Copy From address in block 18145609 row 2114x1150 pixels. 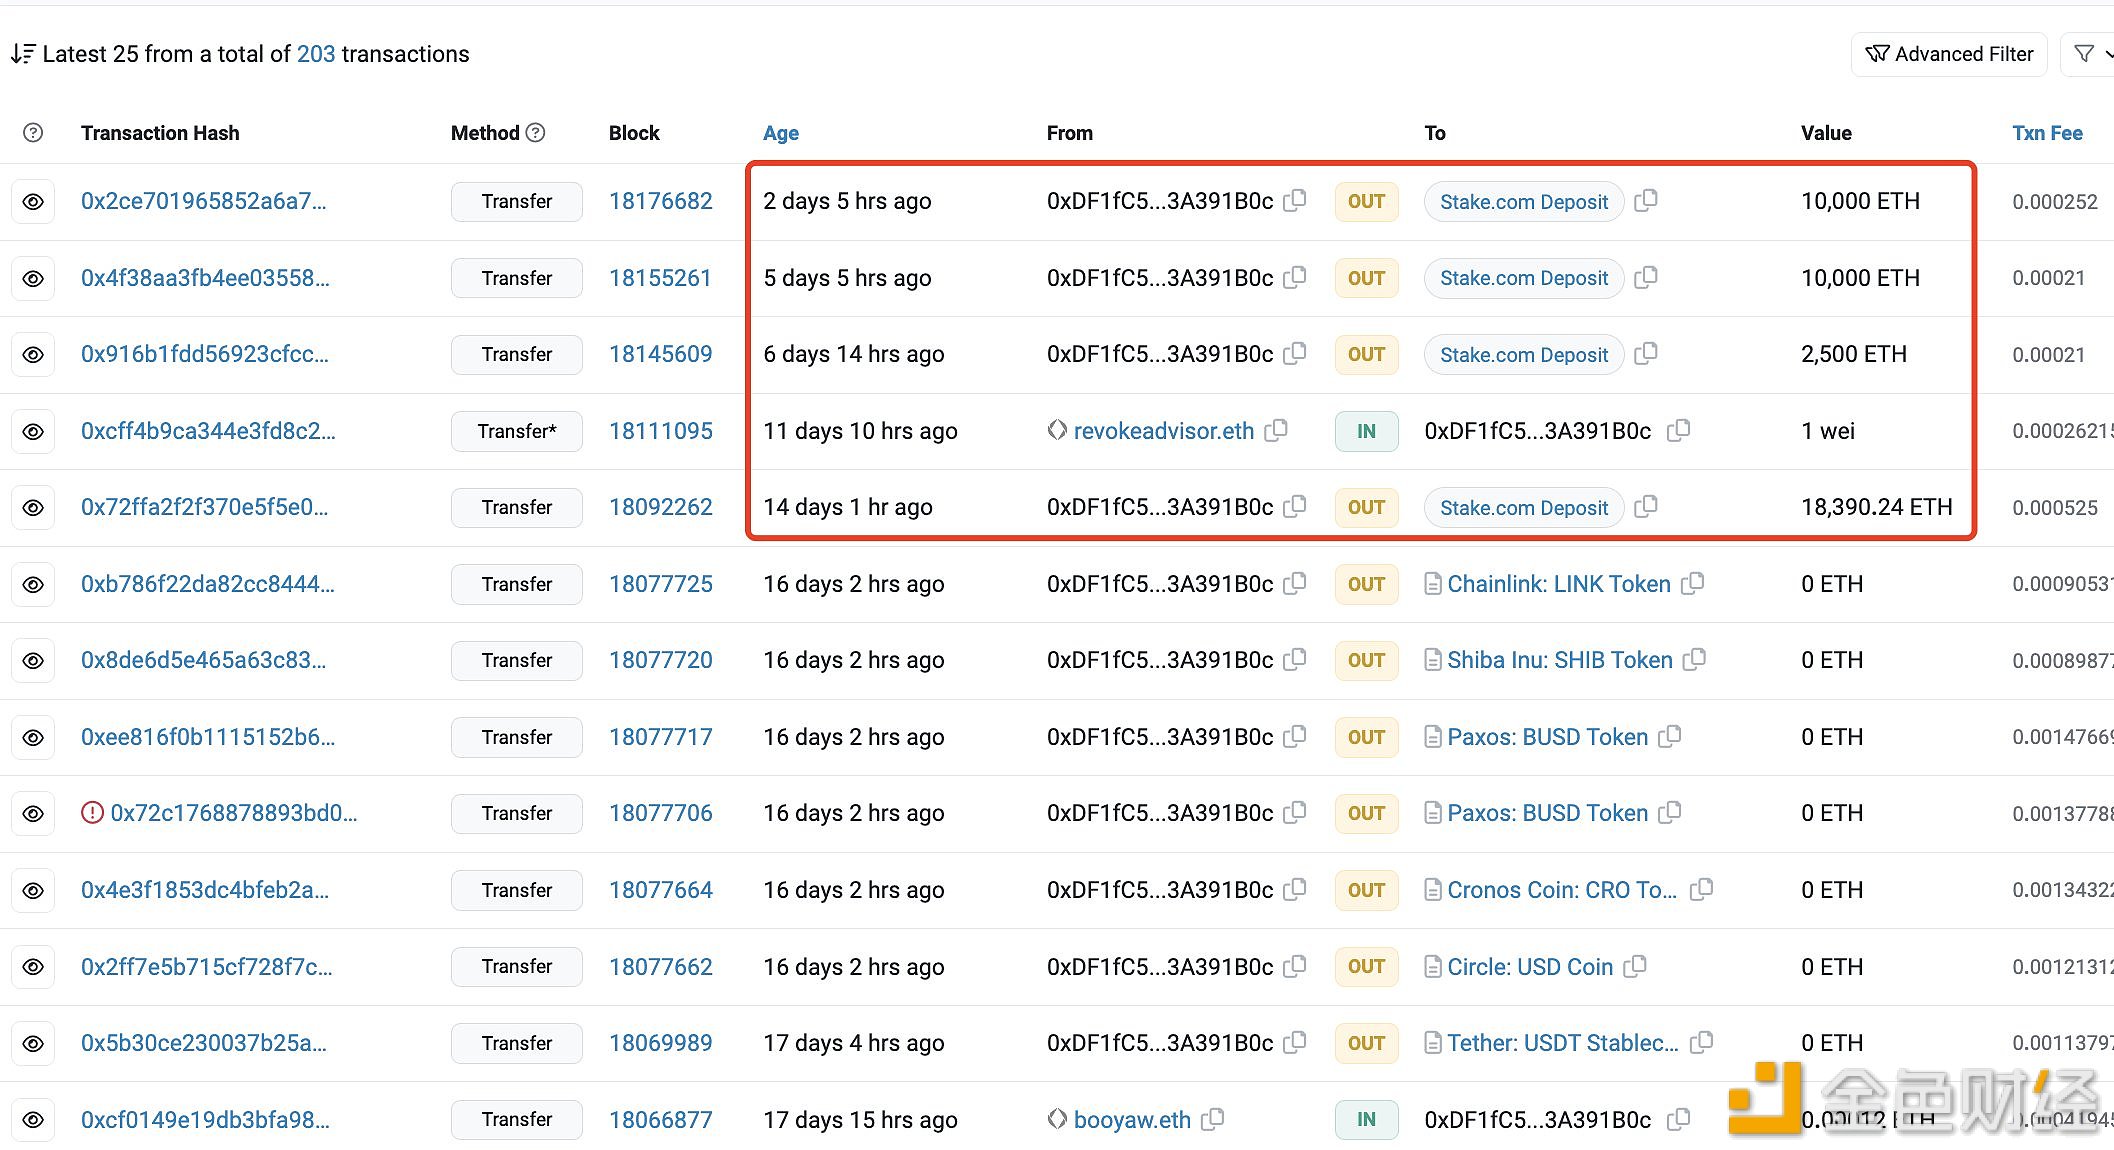click(x=1295, y=353)
